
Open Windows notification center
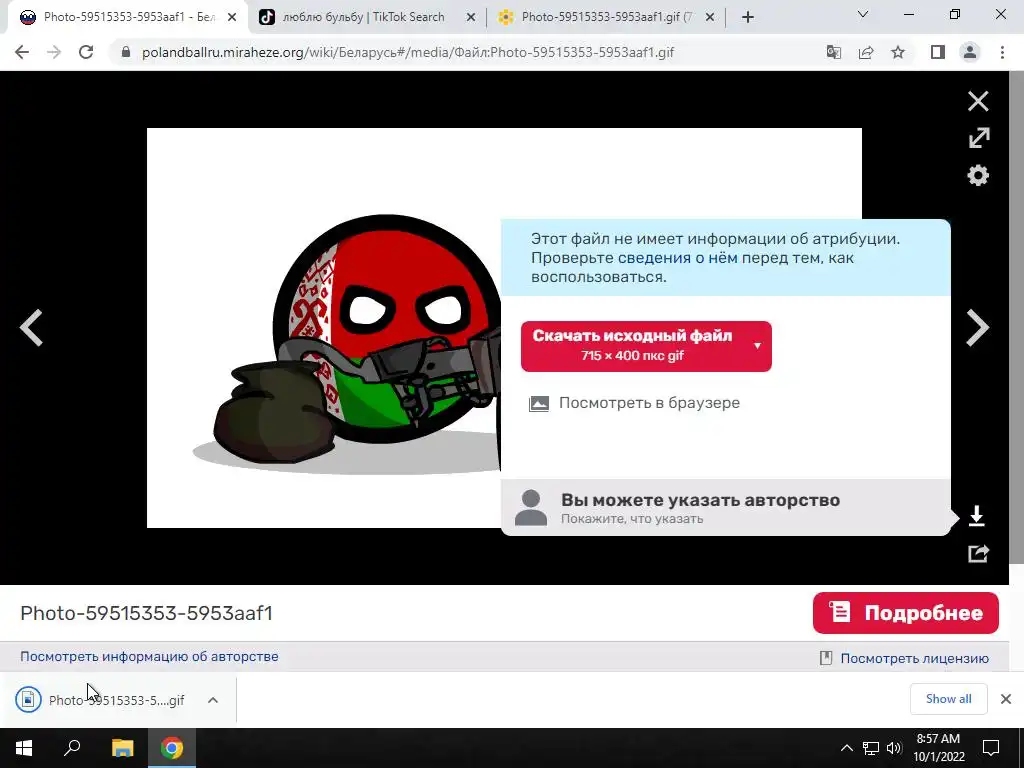point(991,748)
